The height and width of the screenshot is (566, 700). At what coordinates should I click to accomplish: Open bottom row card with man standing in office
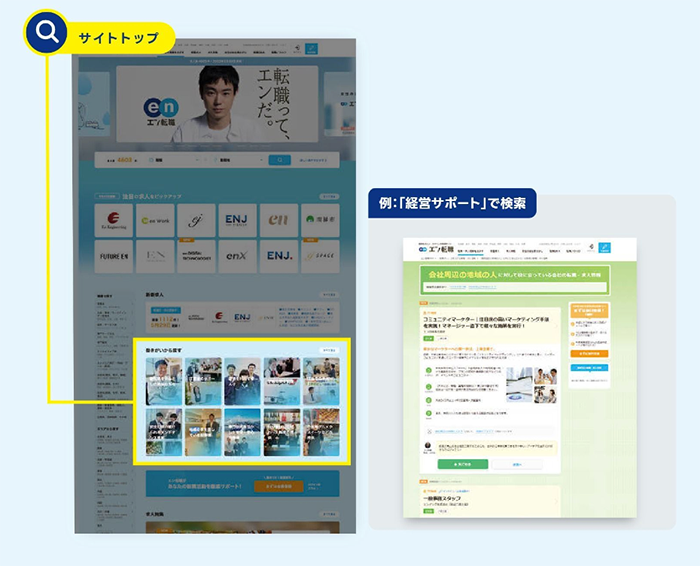[x=203, y=432]
